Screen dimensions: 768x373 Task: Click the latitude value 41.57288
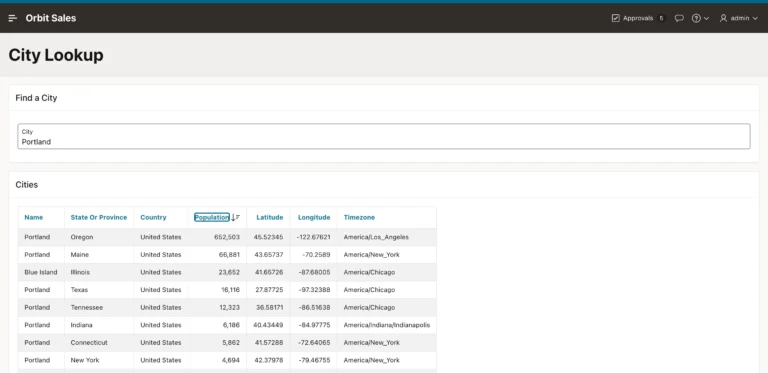pyautogui.click(x=268, y=343)
